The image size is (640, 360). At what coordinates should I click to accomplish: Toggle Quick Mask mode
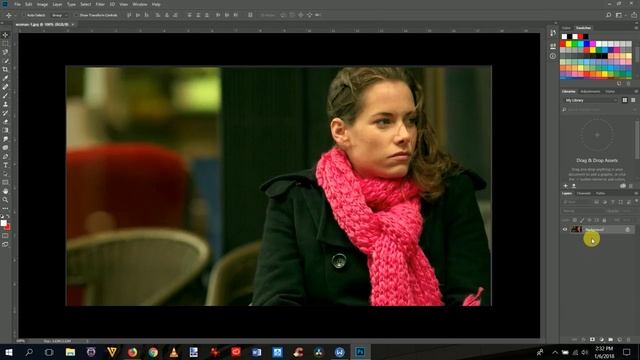tap(5, 236)
